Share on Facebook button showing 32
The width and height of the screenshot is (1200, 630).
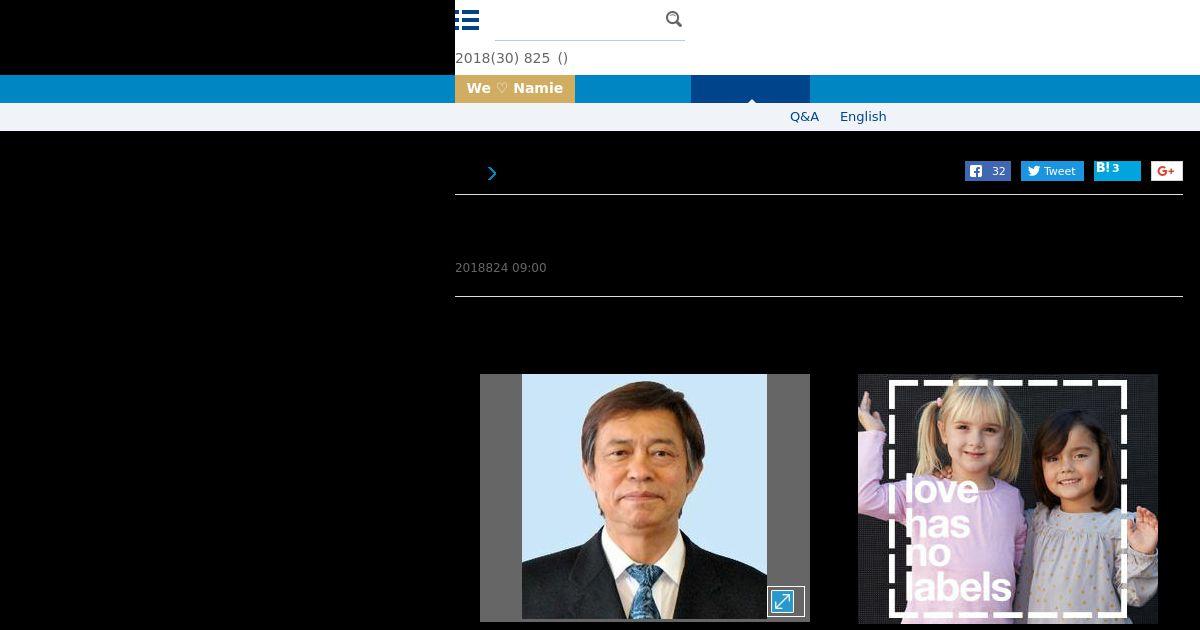click(x=988, y=171)
